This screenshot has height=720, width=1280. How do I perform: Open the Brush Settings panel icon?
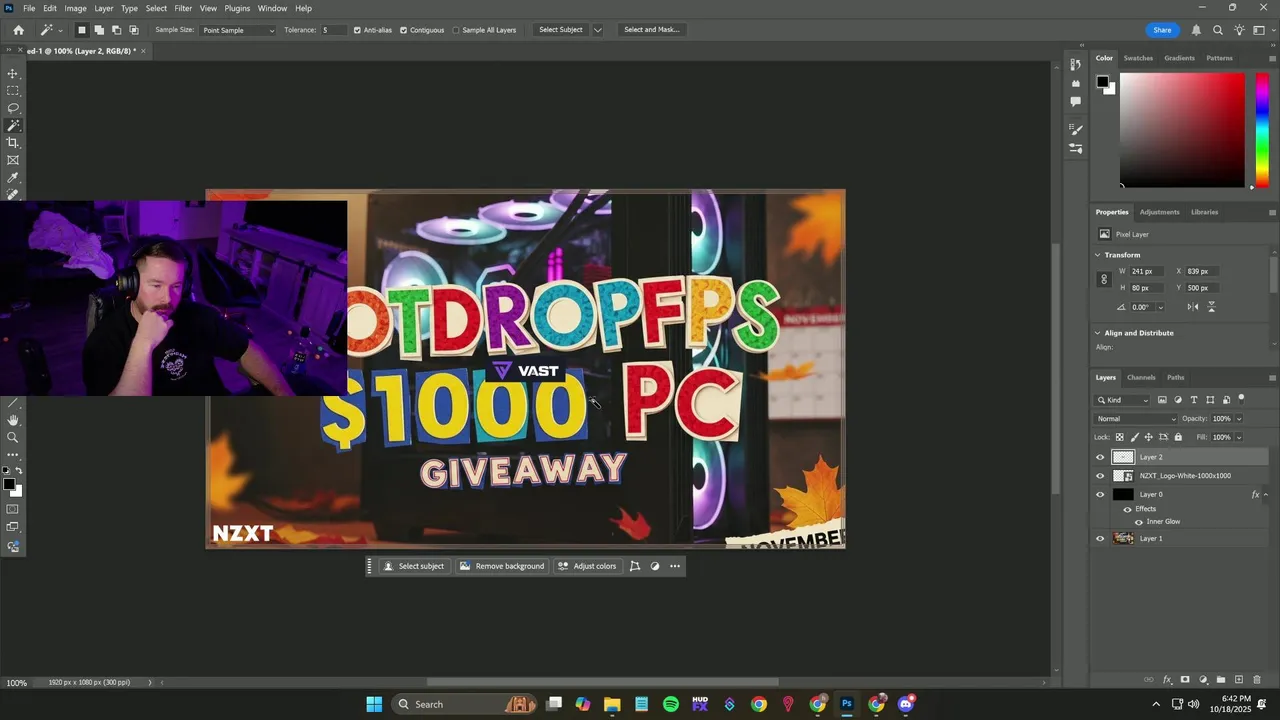[x=1076, y=129]
